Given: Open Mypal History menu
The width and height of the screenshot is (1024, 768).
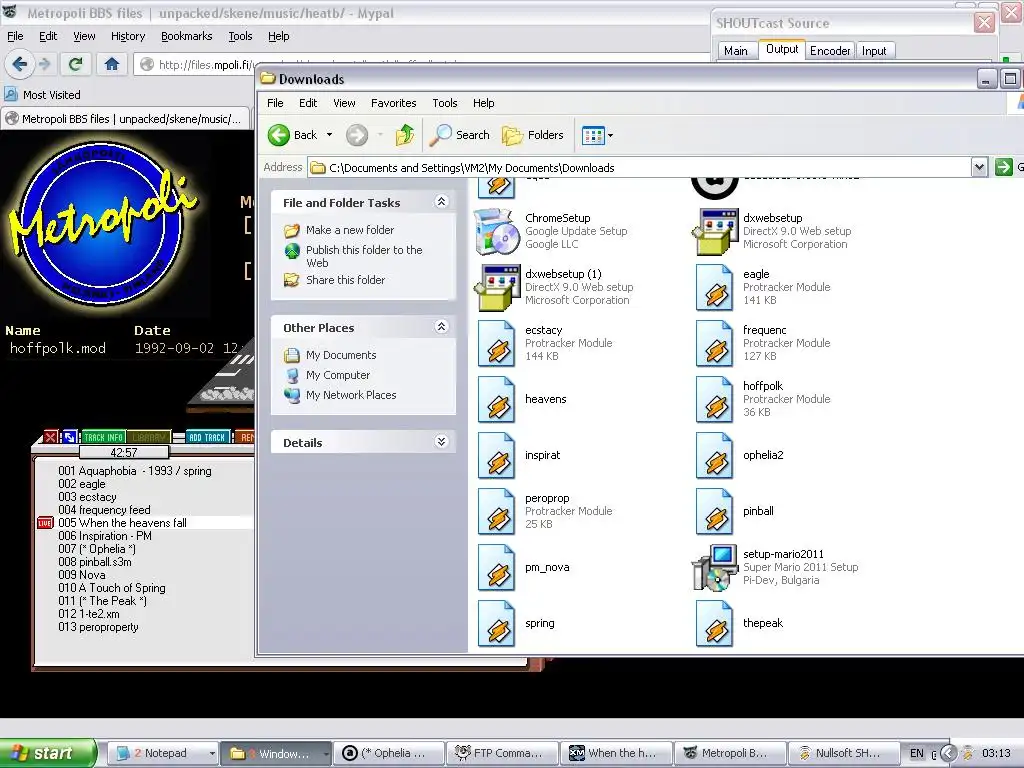Looking at the screenshot, I should coord(128,36).
